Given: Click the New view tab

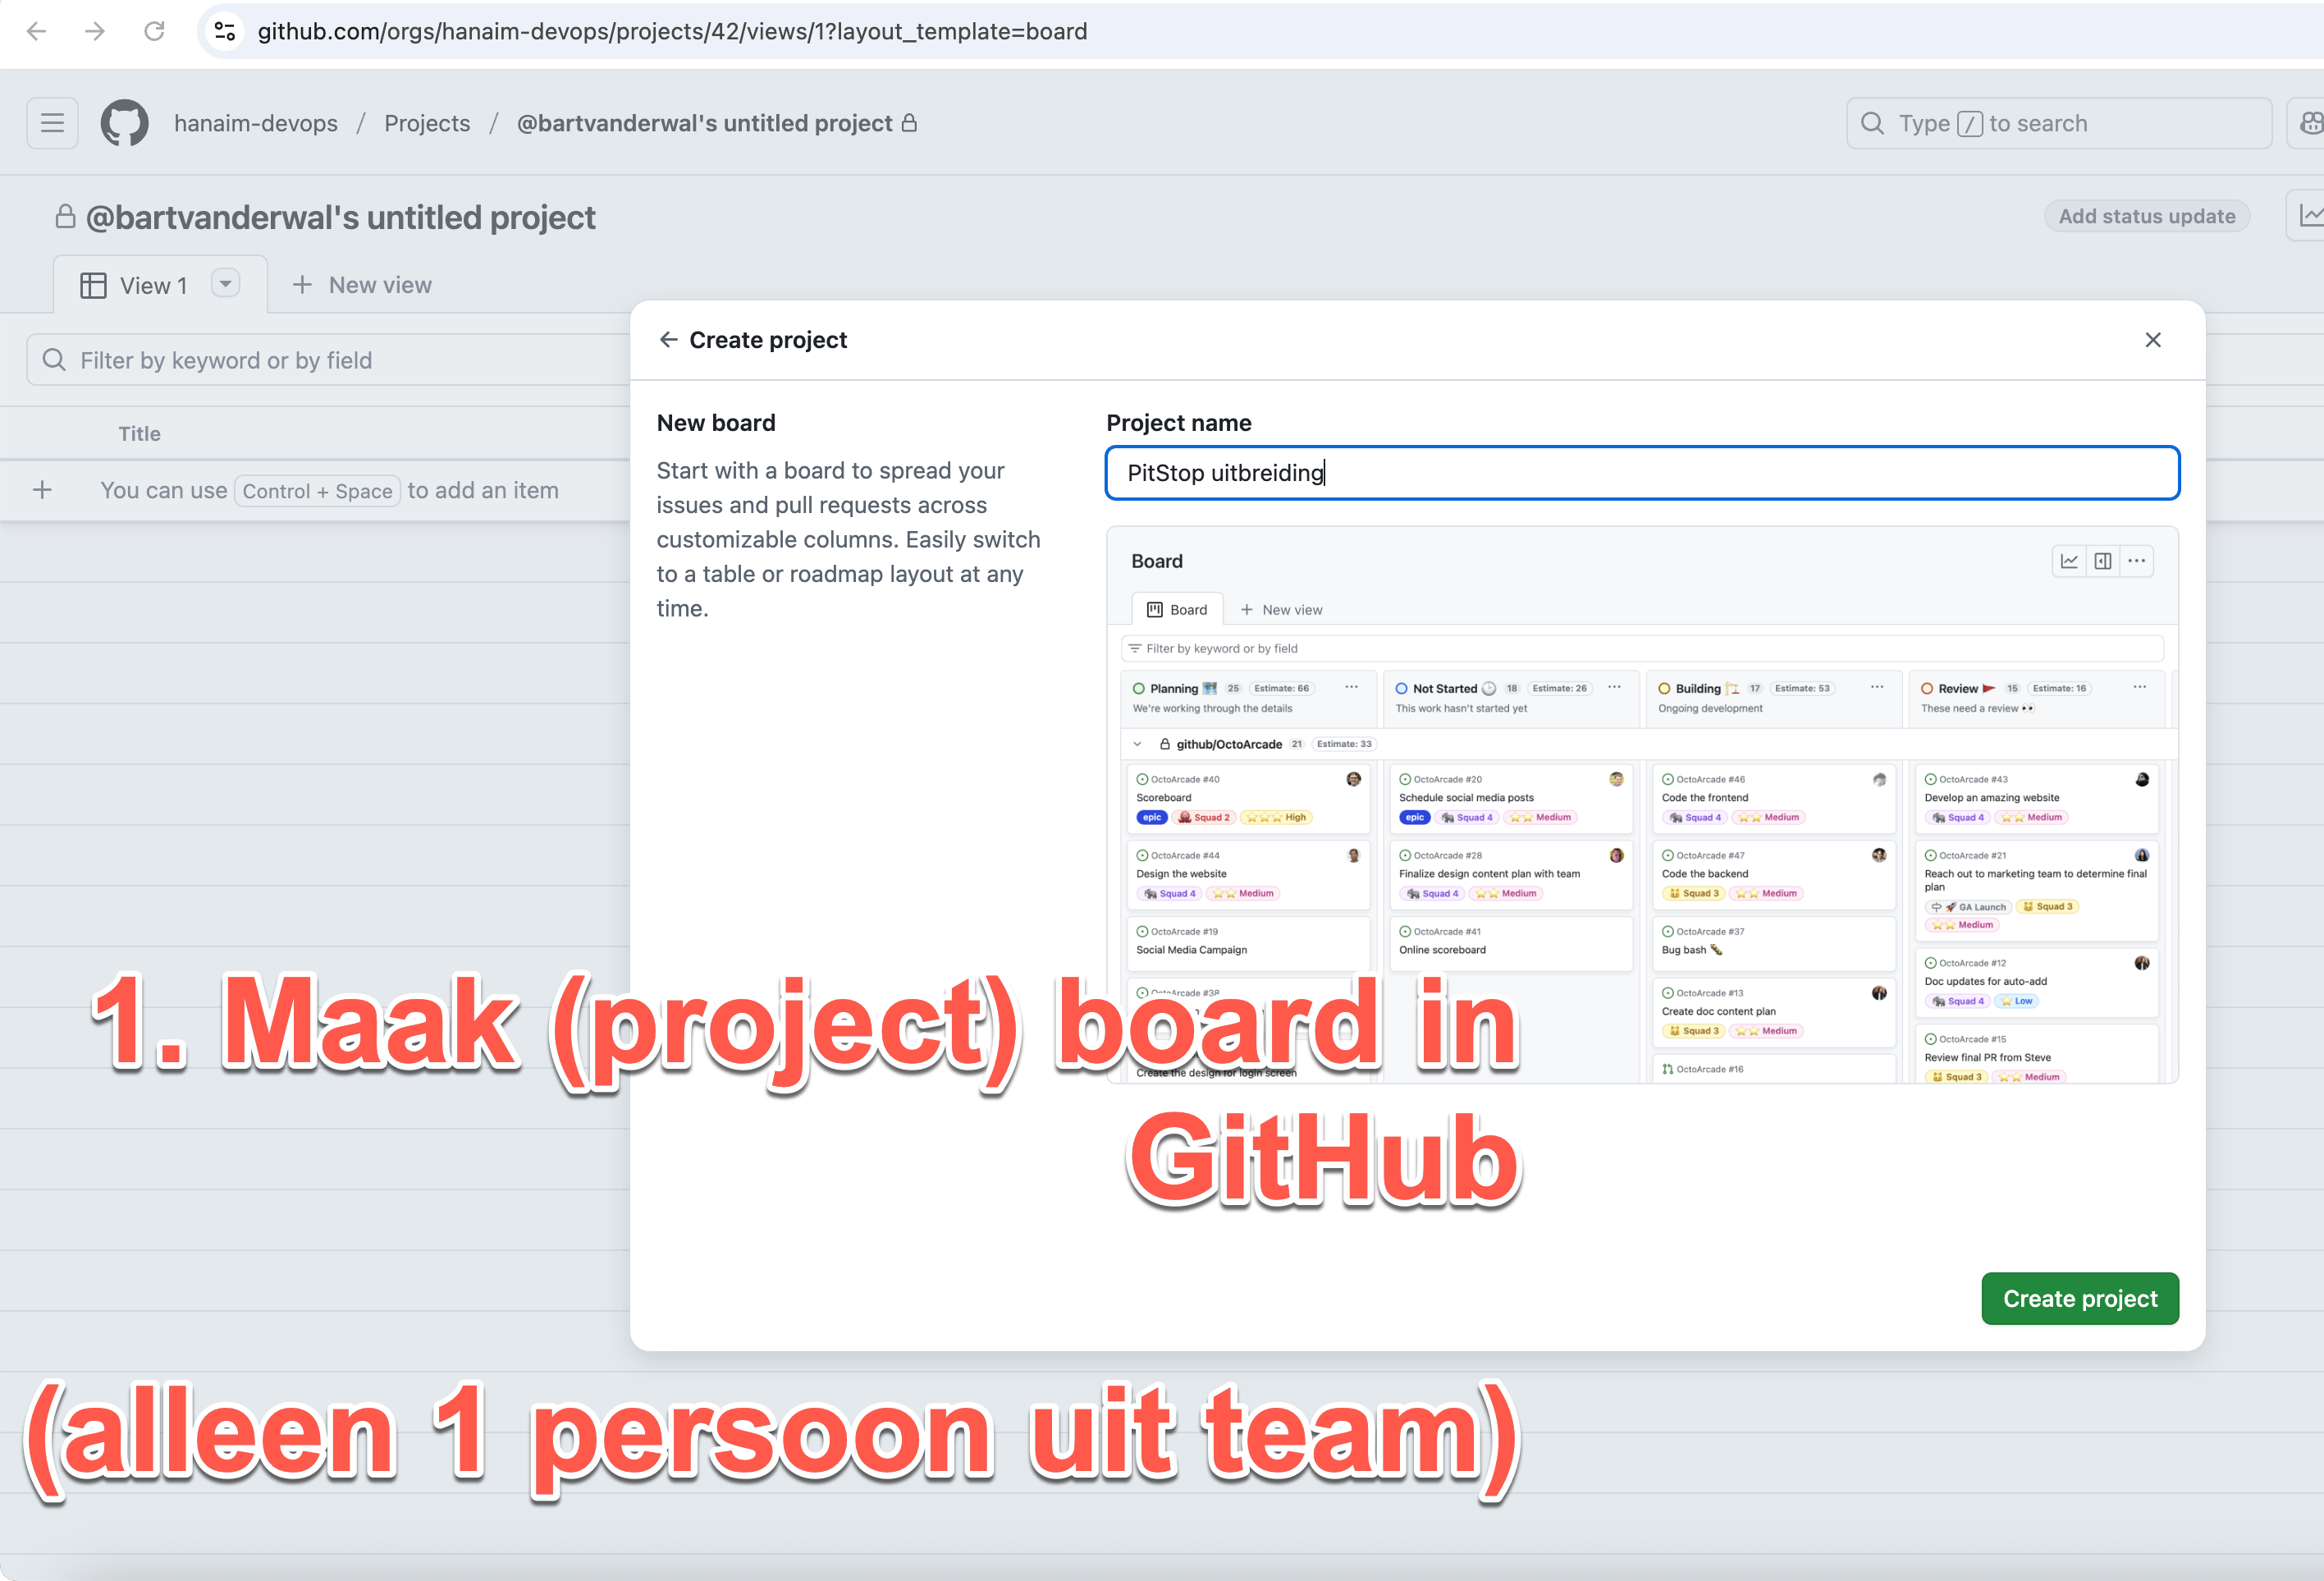Looking at the screenshot, I should tap(362, 285).
